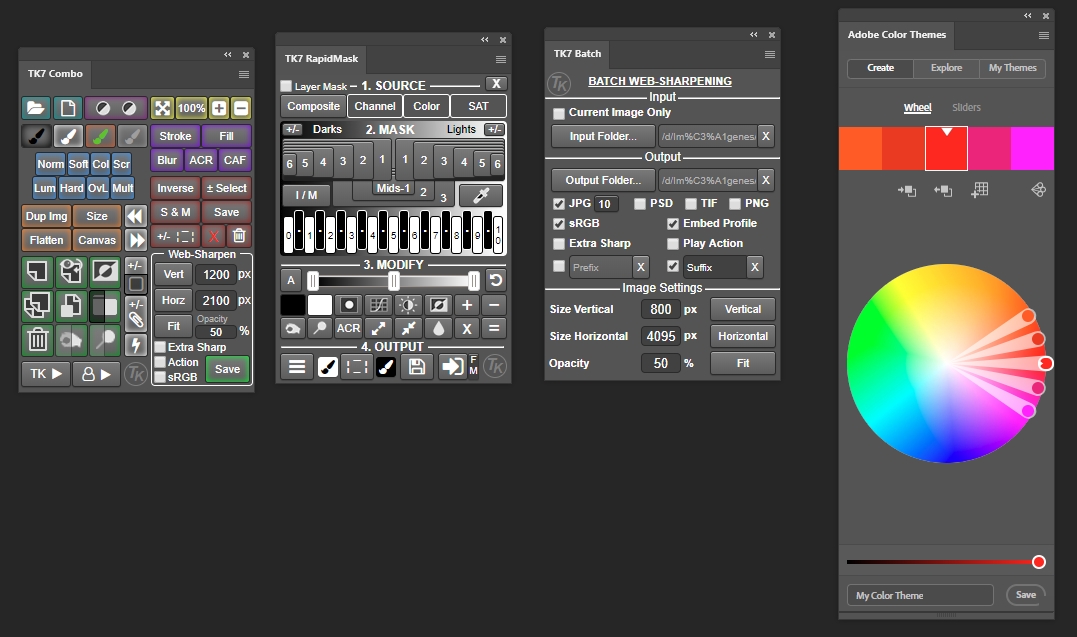Select the Channel source tab in RapidMask

click(x=375, y=107)
